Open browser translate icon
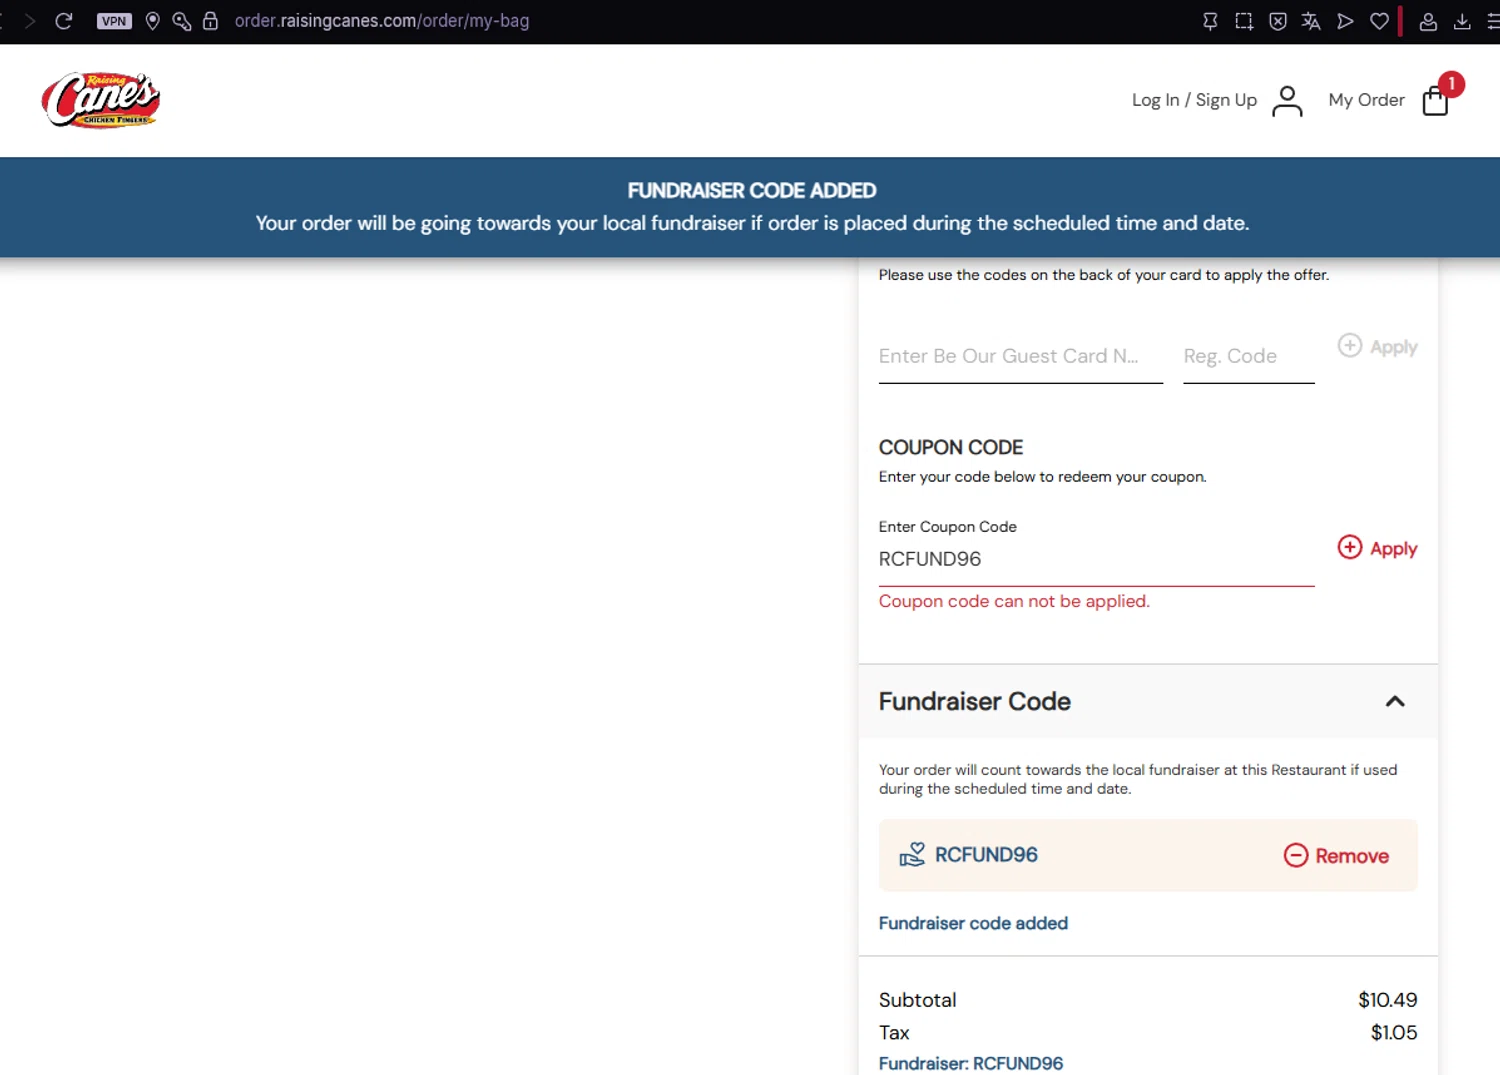Screen dimensions: 1500x1075 pyautogui.click(x=1311, y=21)
